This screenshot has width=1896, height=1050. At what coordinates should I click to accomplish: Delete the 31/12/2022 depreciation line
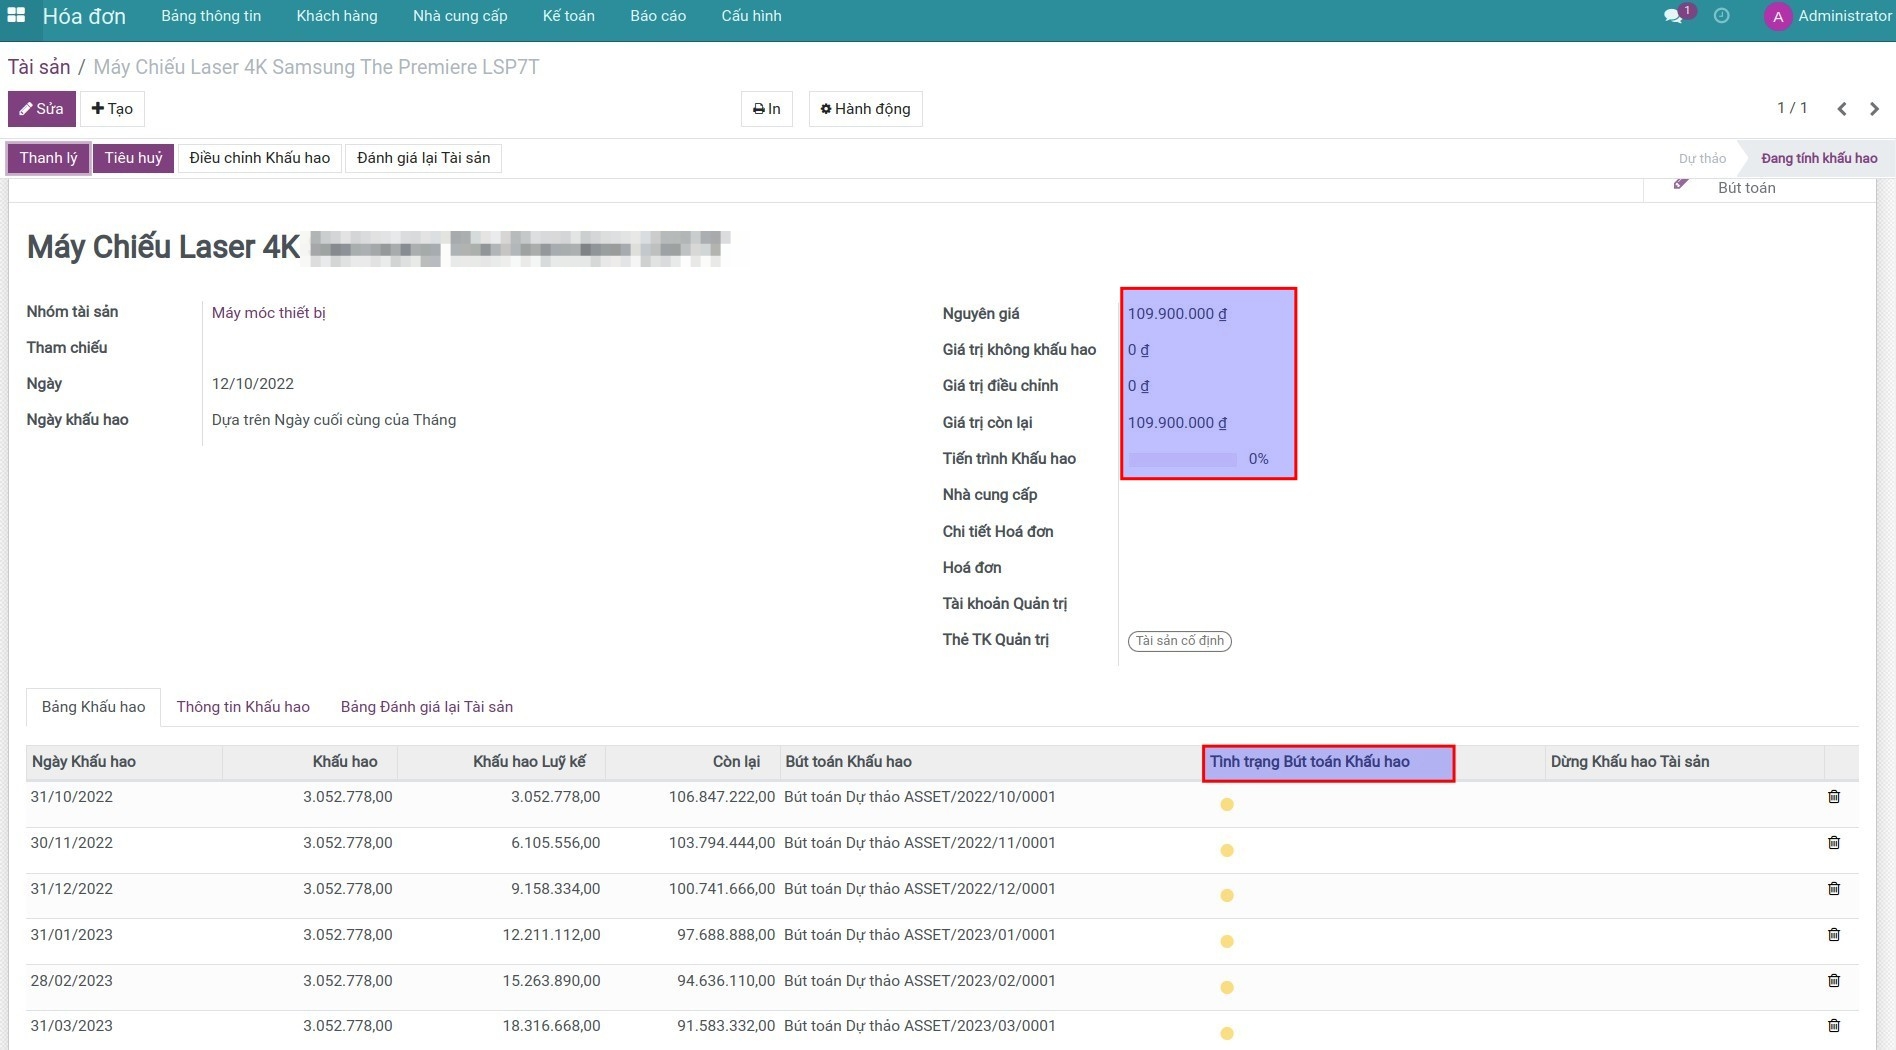pos(1834,889)
